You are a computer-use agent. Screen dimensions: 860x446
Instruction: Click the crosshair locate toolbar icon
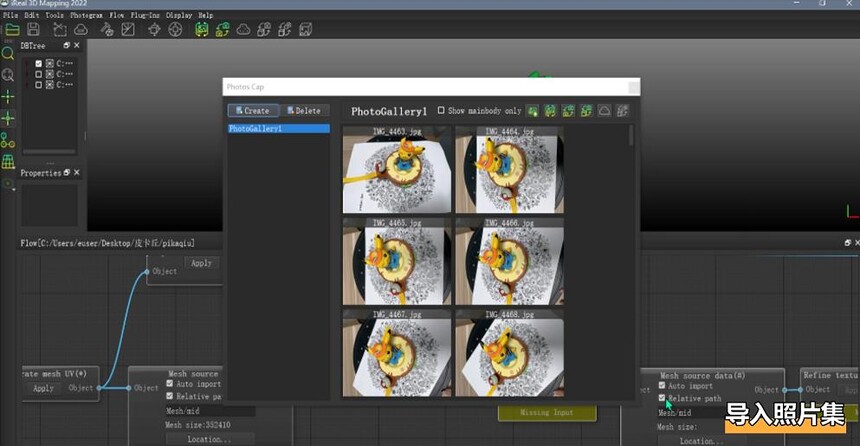154,29
